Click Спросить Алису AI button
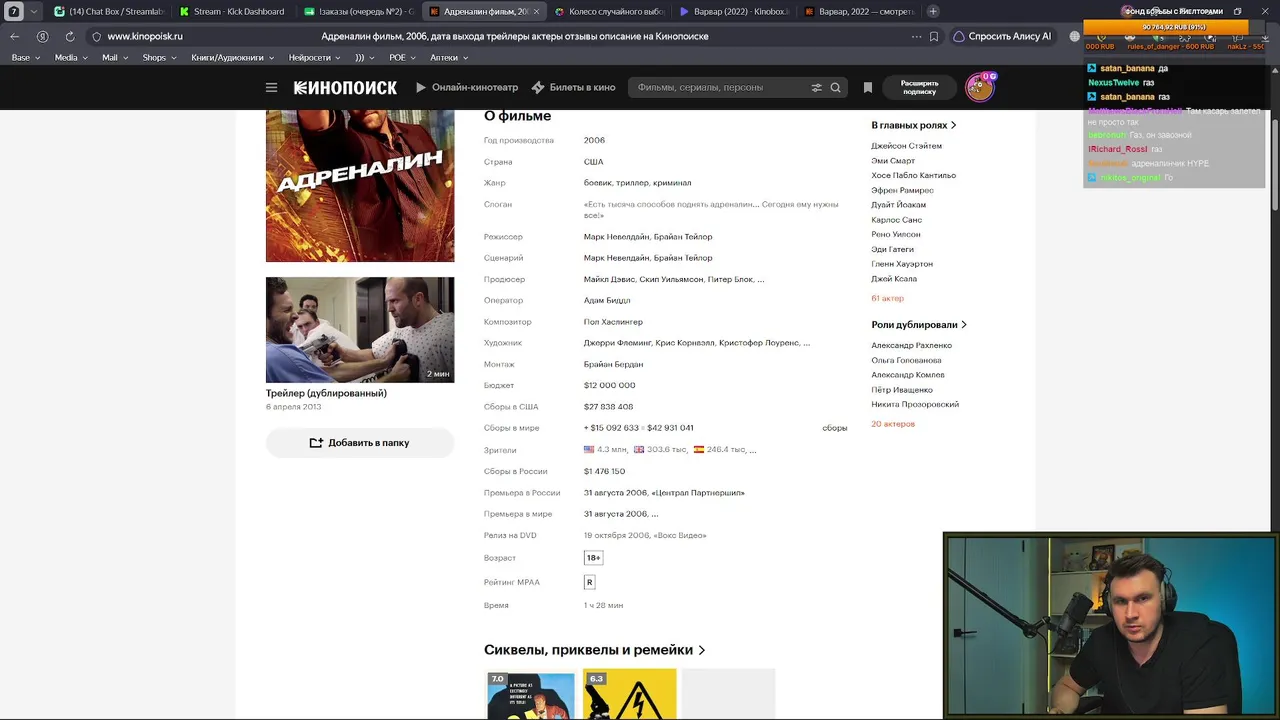Screen dimensions: 1280x720 (x=1002, y=36)
